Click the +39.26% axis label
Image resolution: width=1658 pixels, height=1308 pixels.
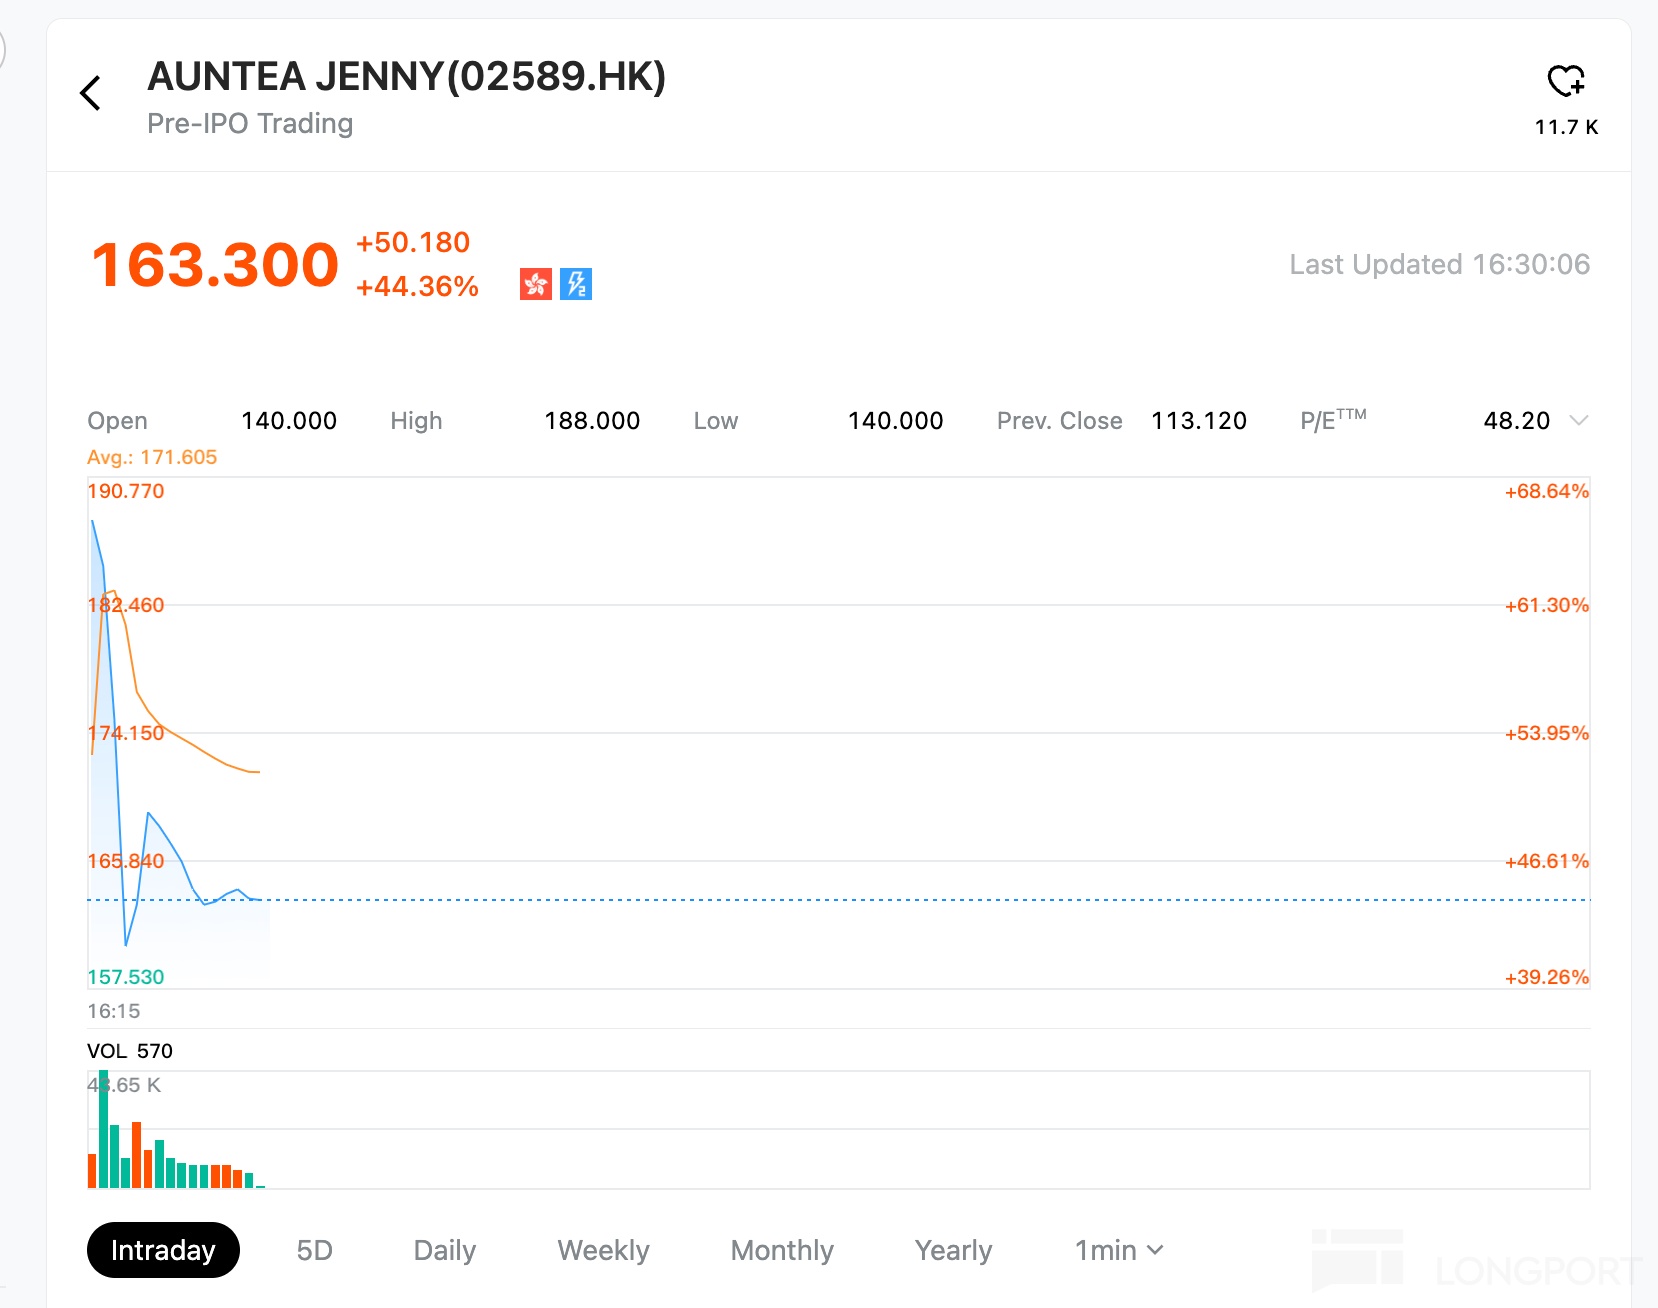[x=1547, y=977]
